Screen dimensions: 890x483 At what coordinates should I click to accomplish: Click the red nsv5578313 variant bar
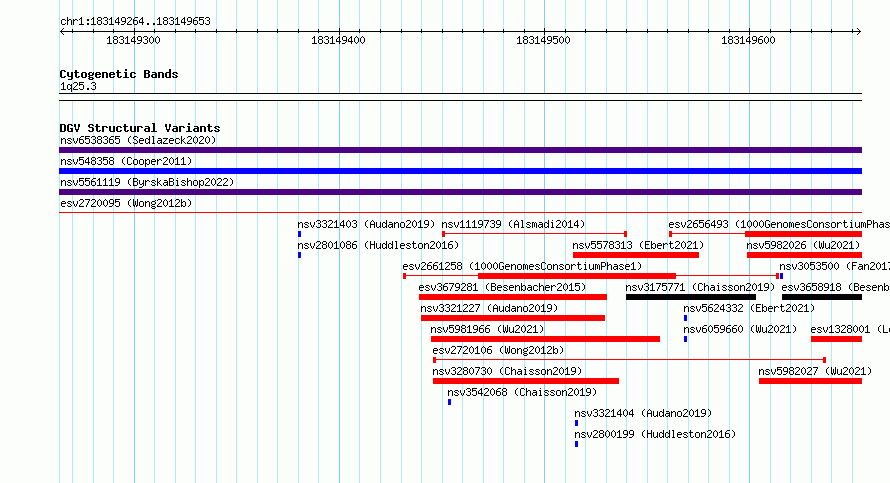coord(636,255)
